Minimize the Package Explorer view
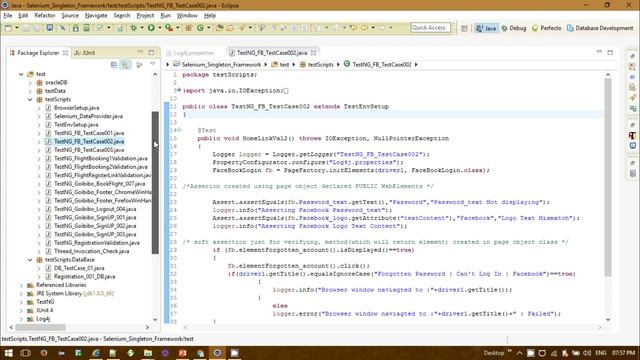Screen dimensions: 640x360 [140, 52]
